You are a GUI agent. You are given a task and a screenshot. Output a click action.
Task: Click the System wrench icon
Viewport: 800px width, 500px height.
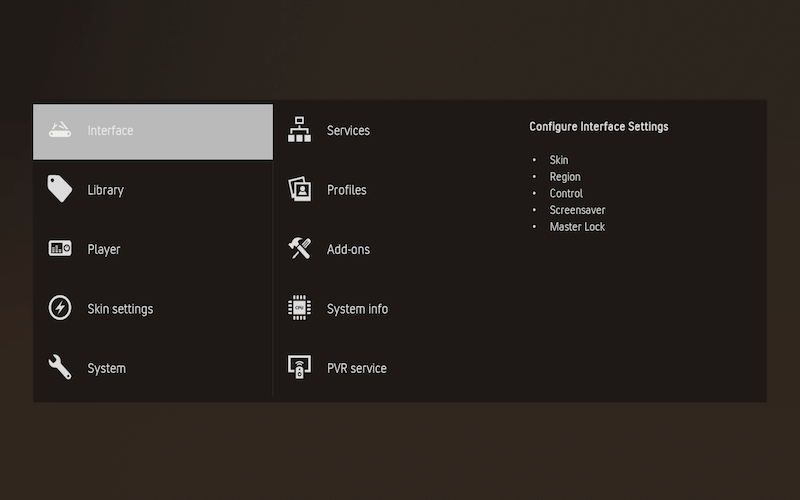point(60,367)
